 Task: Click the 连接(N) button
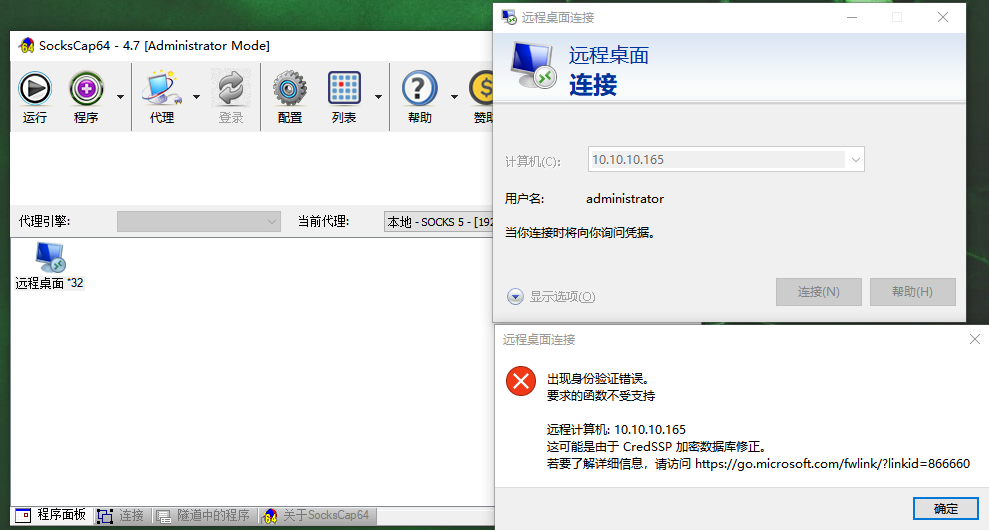[819, 292]
